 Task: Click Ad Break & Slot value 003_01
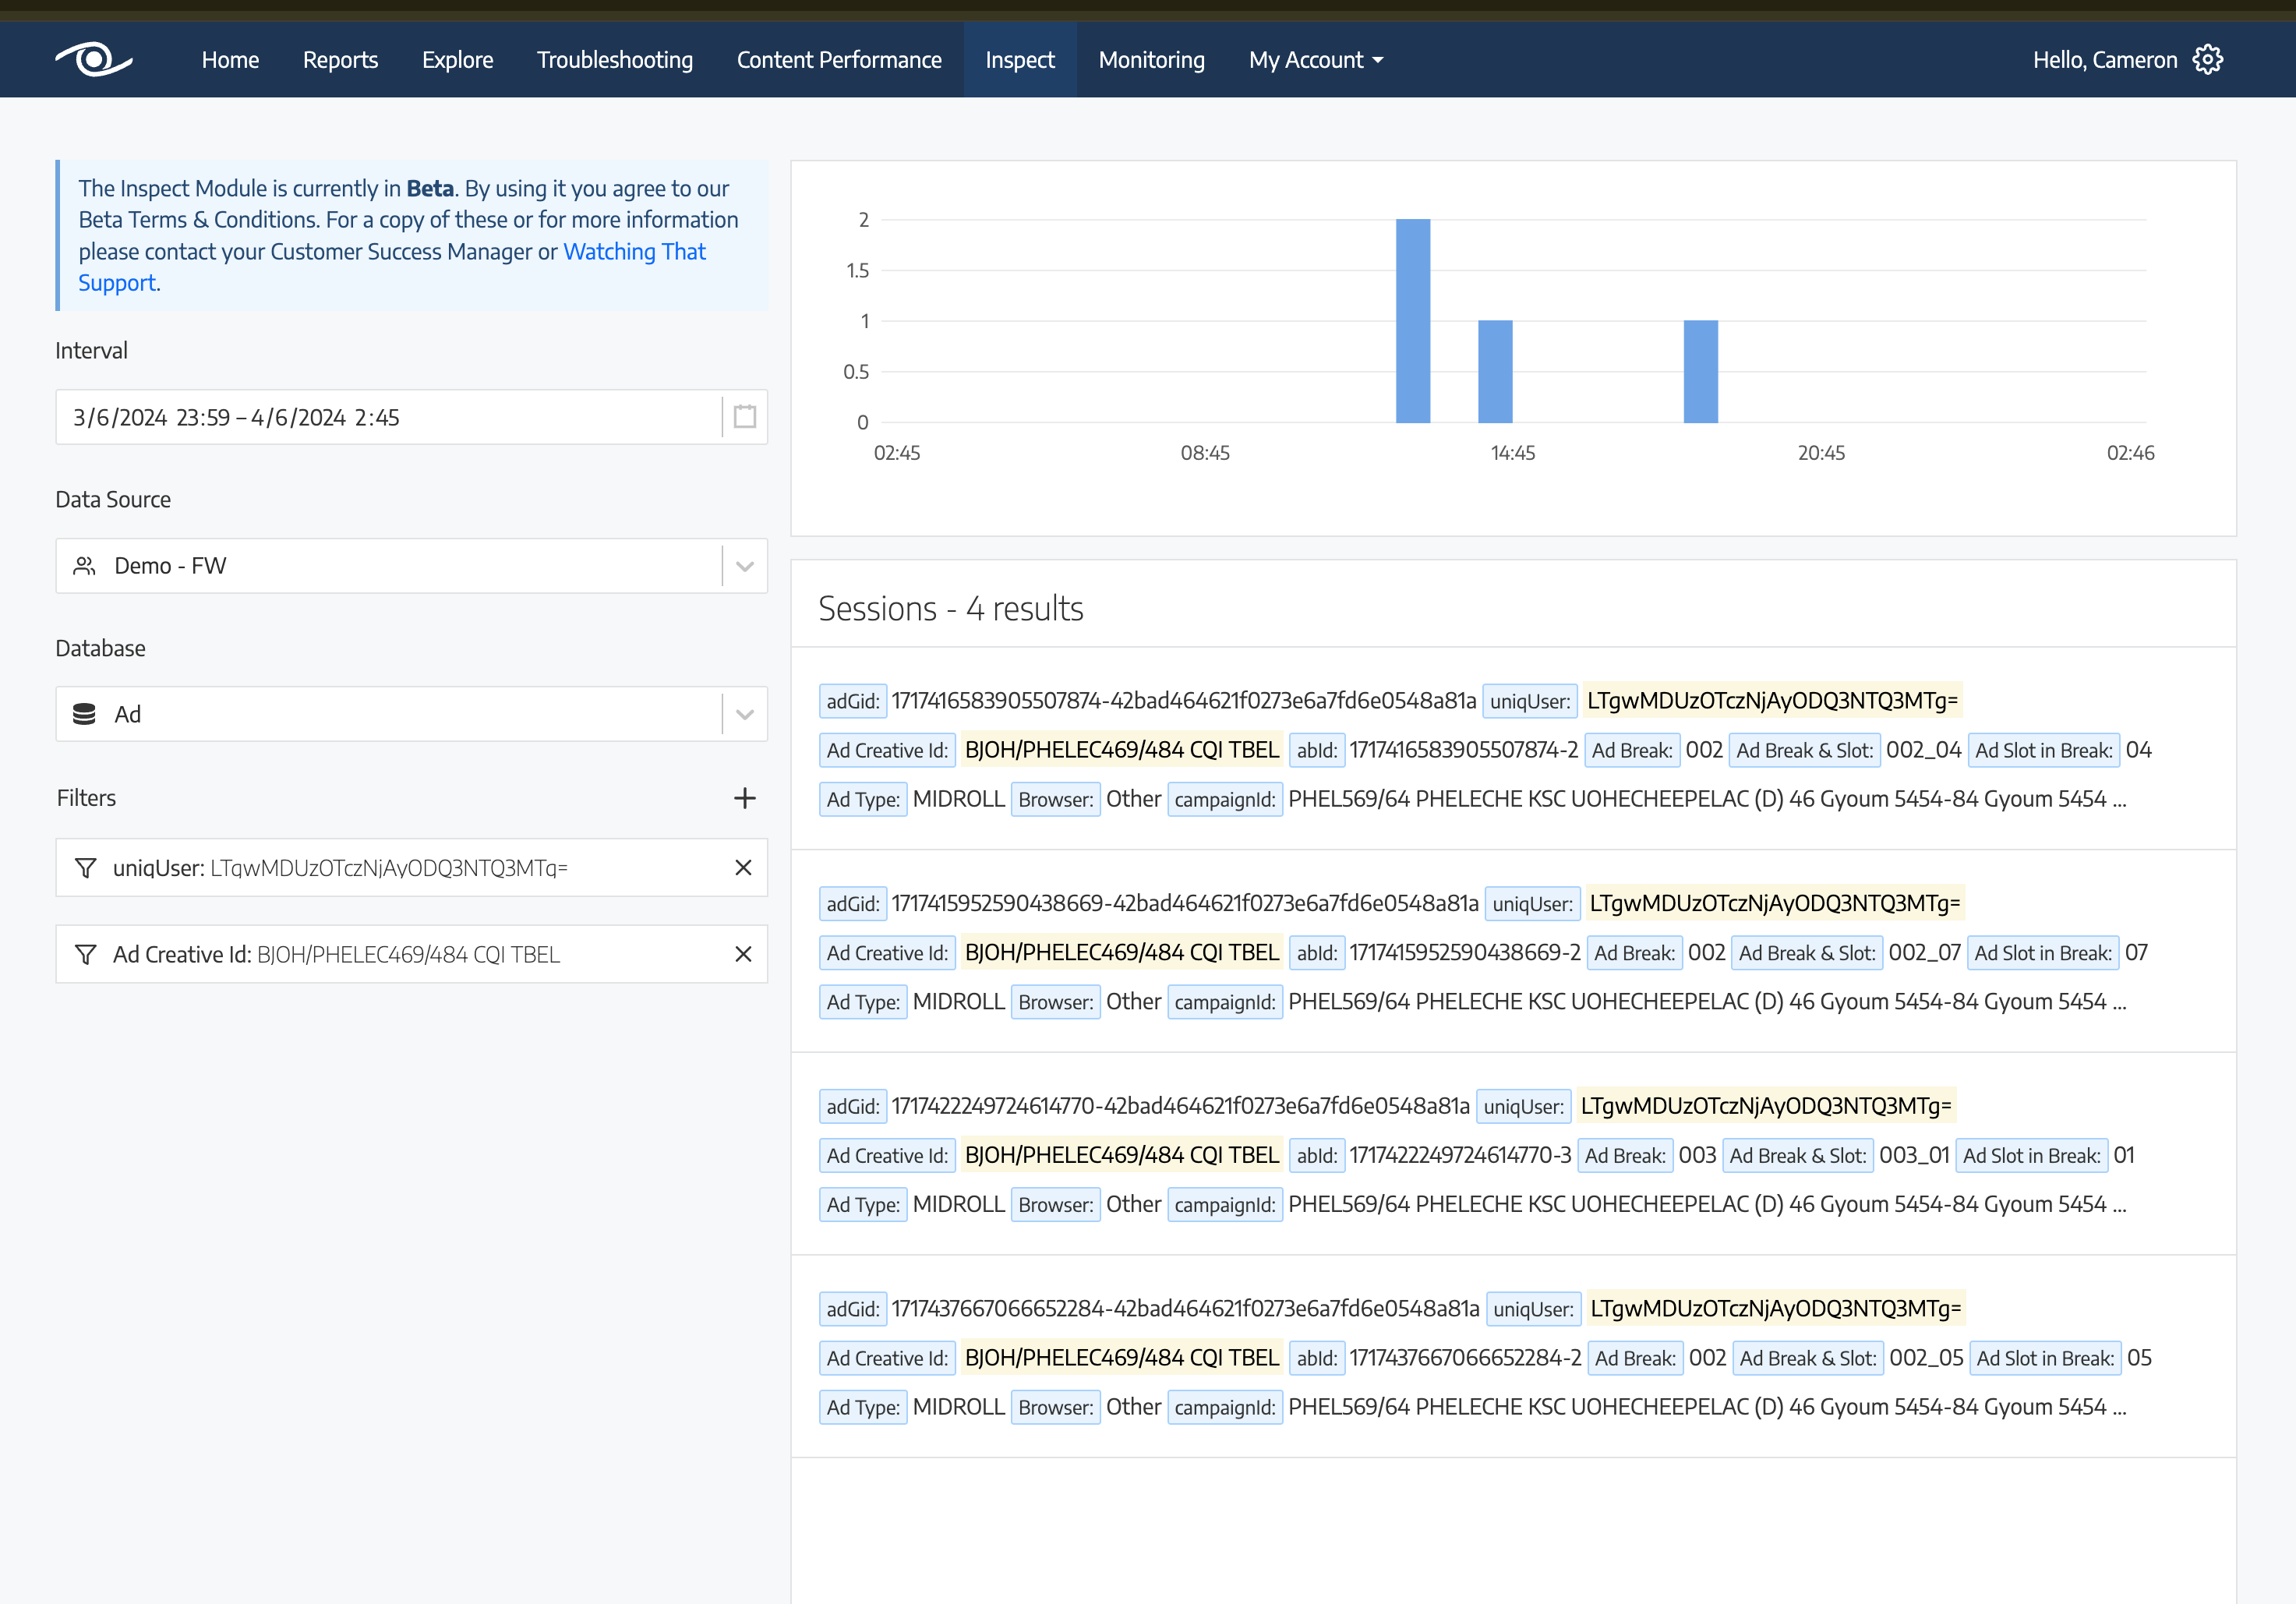click(x=1914, y=1155)
